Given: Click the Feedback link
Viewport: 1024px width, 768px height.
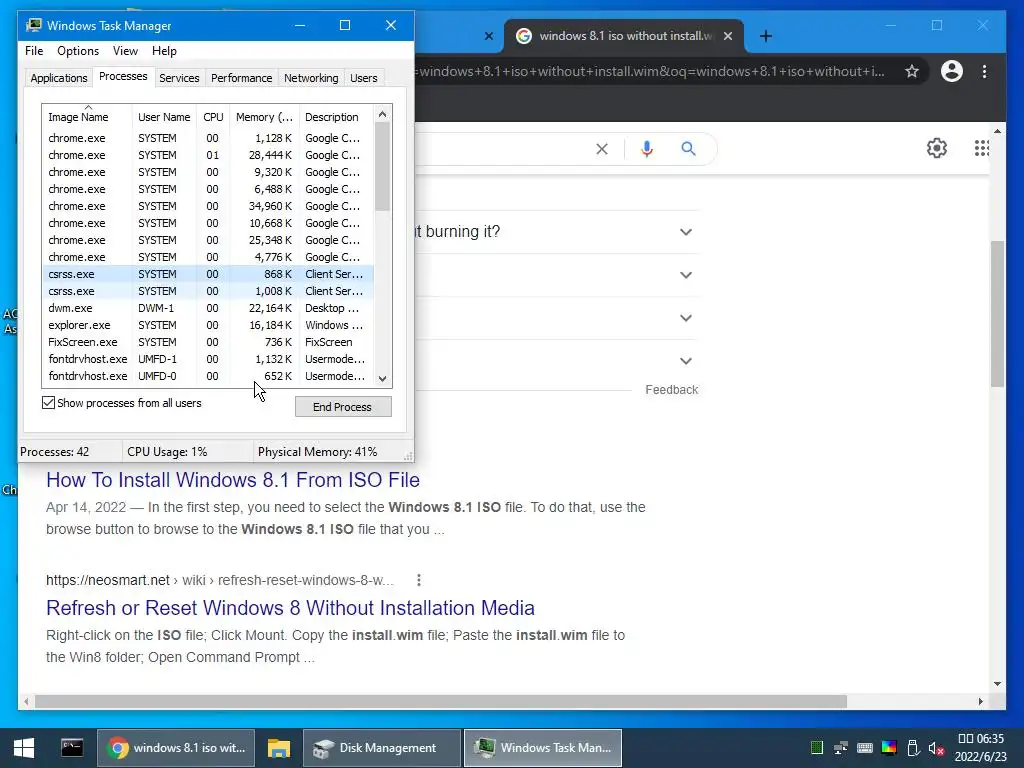Looking at the screenshot, I should (671, 390).
